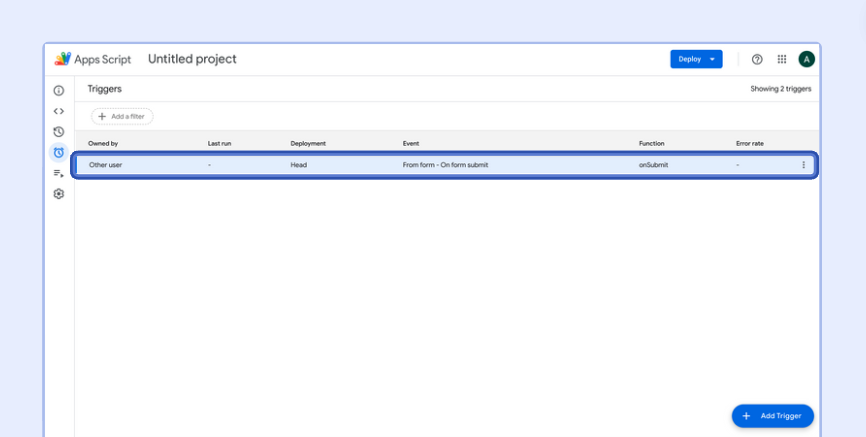
Task: Click the Add Trigger button
Action: pos(773,416)
